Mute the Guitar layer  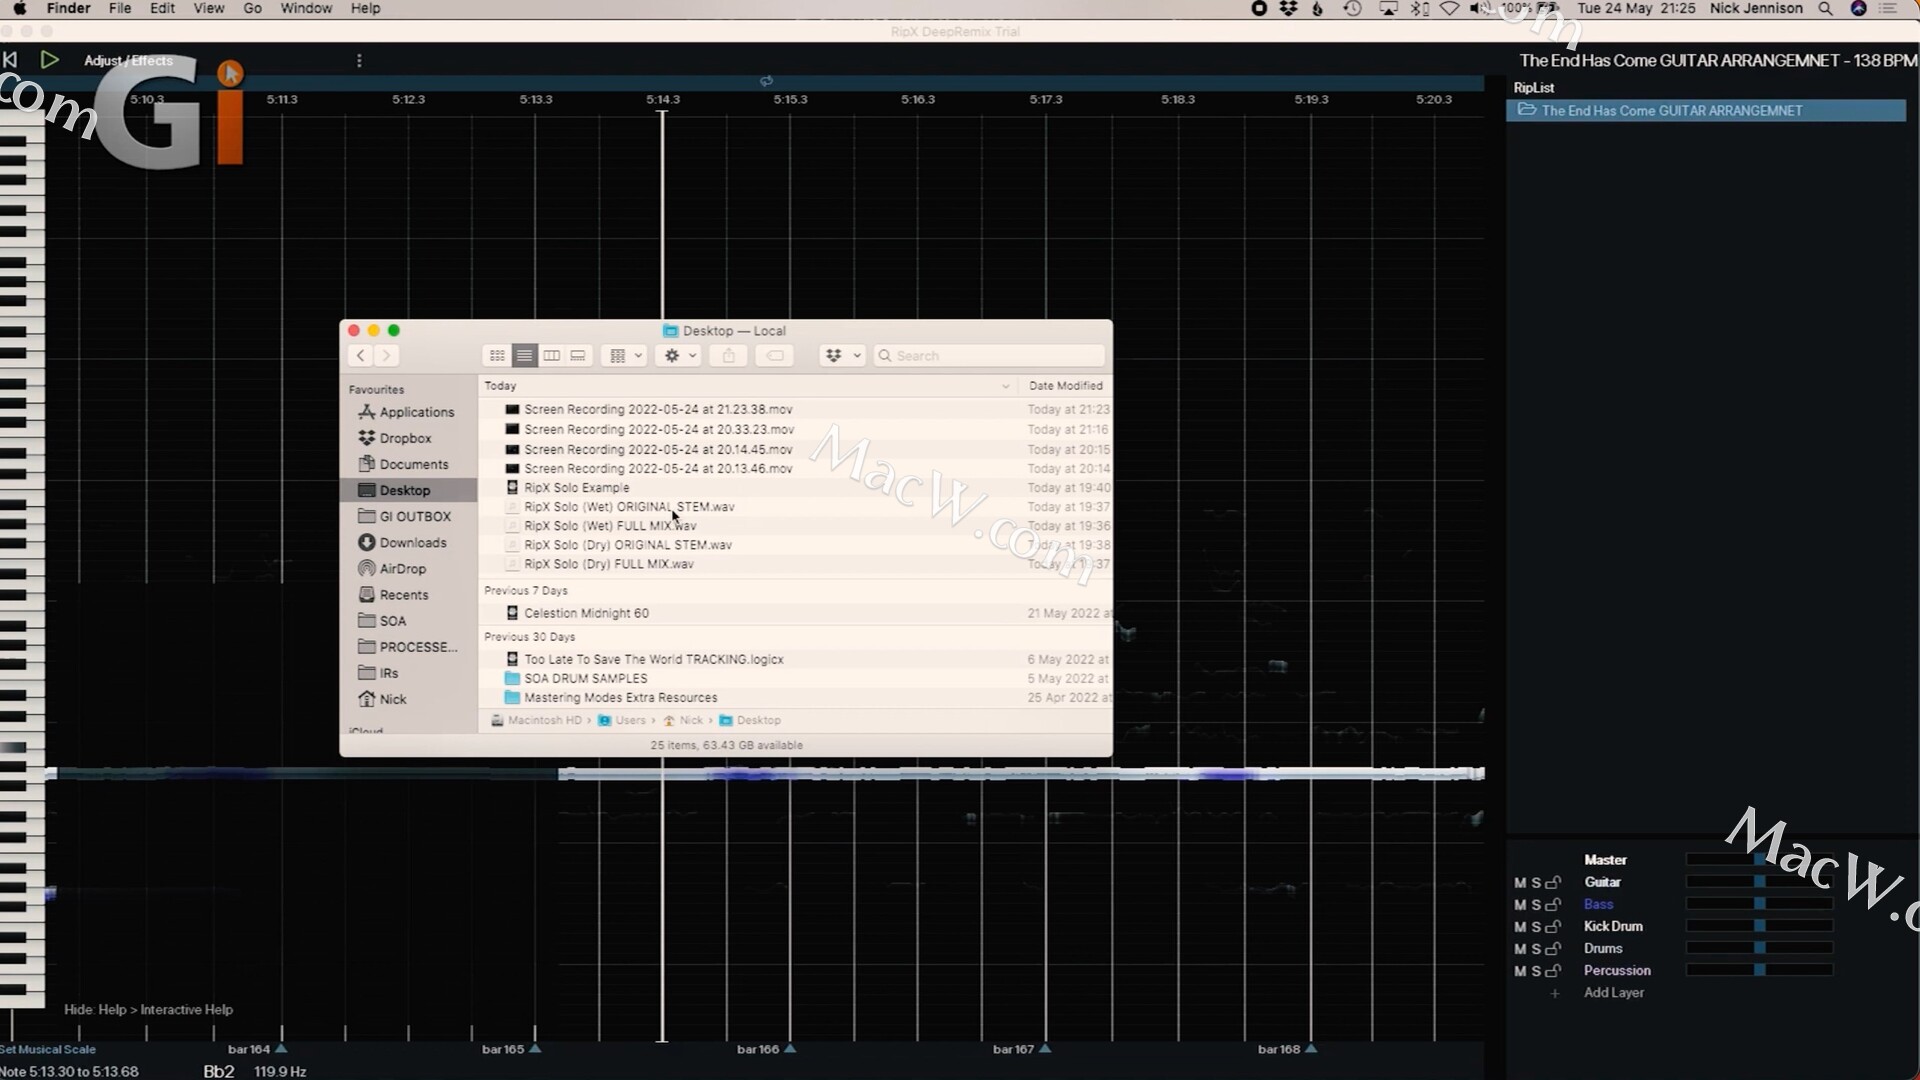coord(1520,882)
